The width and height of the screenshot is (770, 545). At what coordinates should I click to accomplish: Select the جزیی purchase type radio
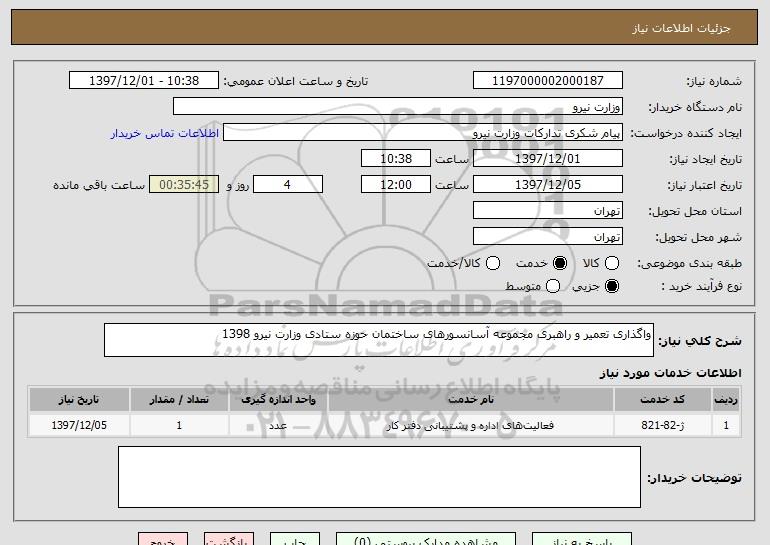pos(612,286)
